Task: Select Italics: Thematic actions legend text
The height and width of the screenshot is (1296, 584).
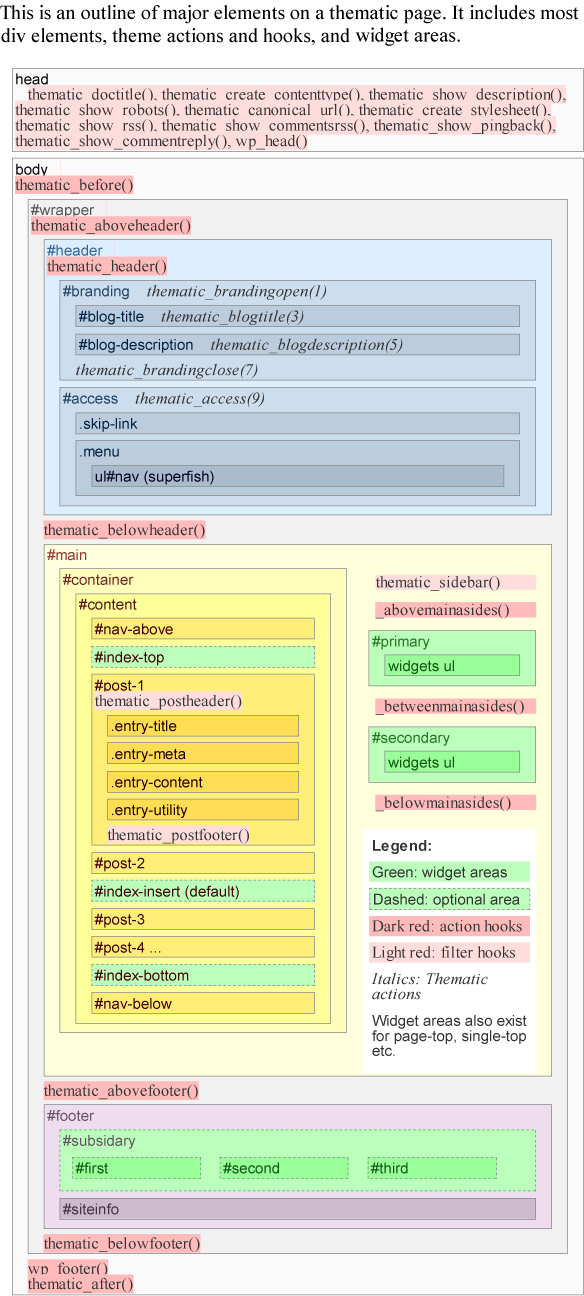Action: tap(430, 987)
